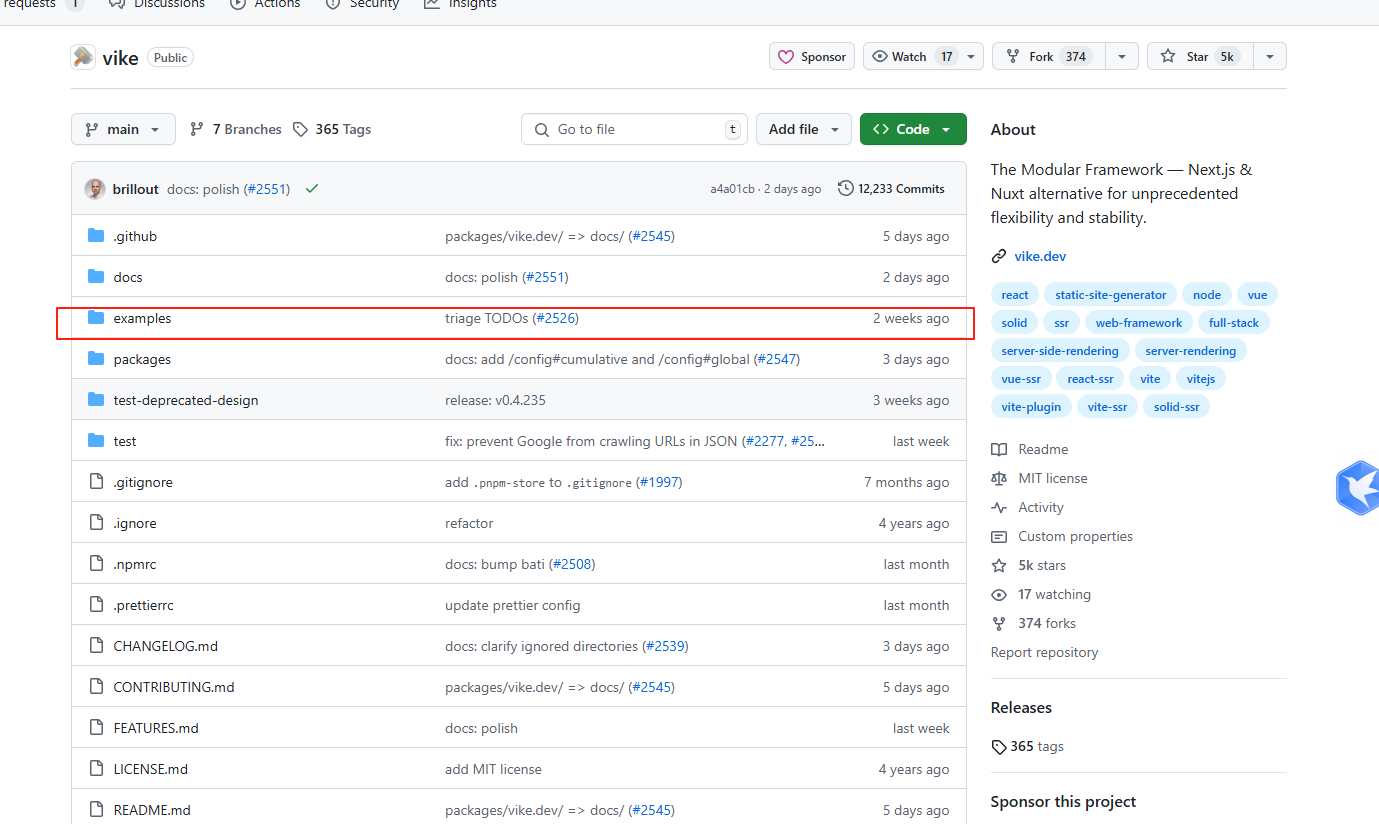Open the CONTRIBUTING.md file
1379x824 pixels.
pyautogui.click(x=174, y=687)
